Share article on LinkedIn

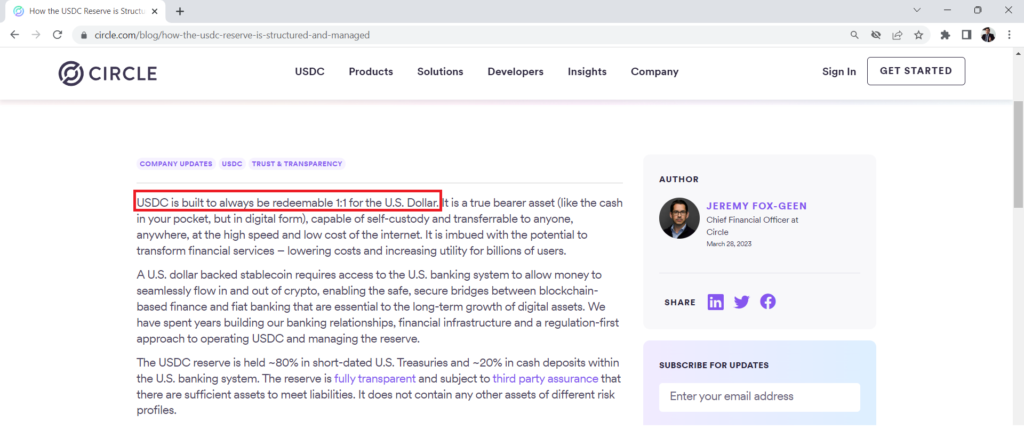(x=716, y=302)
